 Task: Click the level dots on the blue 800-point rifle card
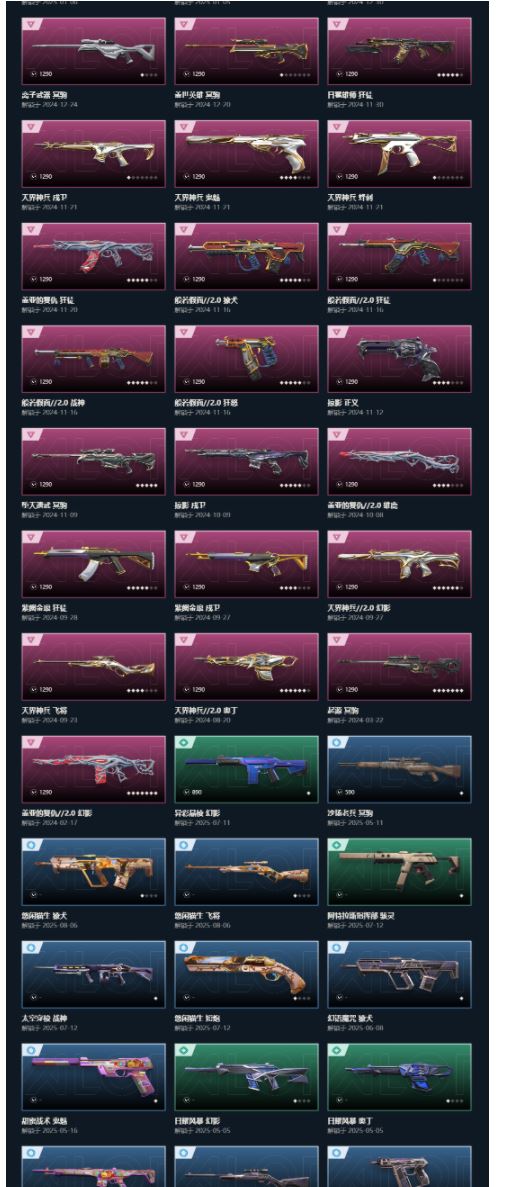(309, 793)
